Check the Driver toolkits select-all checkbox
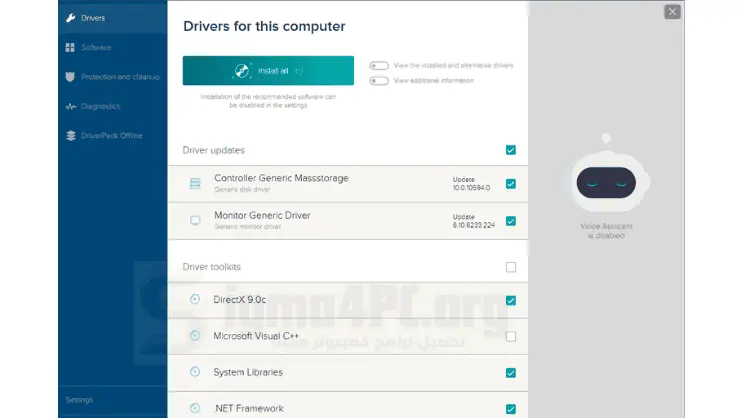This screenshot has width=743, height=418. click(511, 267)
